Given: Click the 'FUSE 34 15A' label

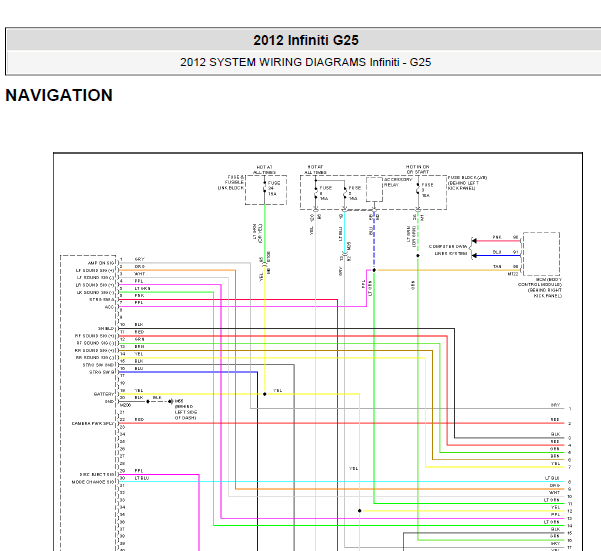Looking at the screenshot, I should [274, 189].
